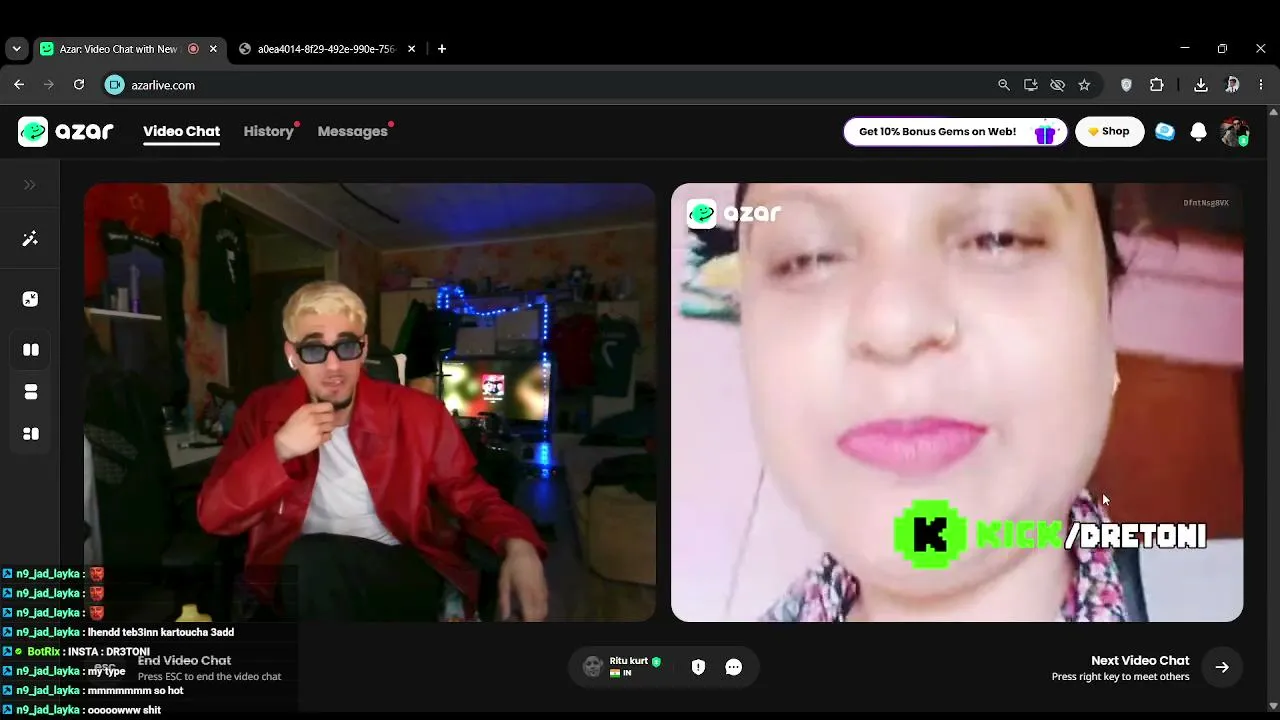Click the camera site-info icon in address bar

[x=115, y=85]
